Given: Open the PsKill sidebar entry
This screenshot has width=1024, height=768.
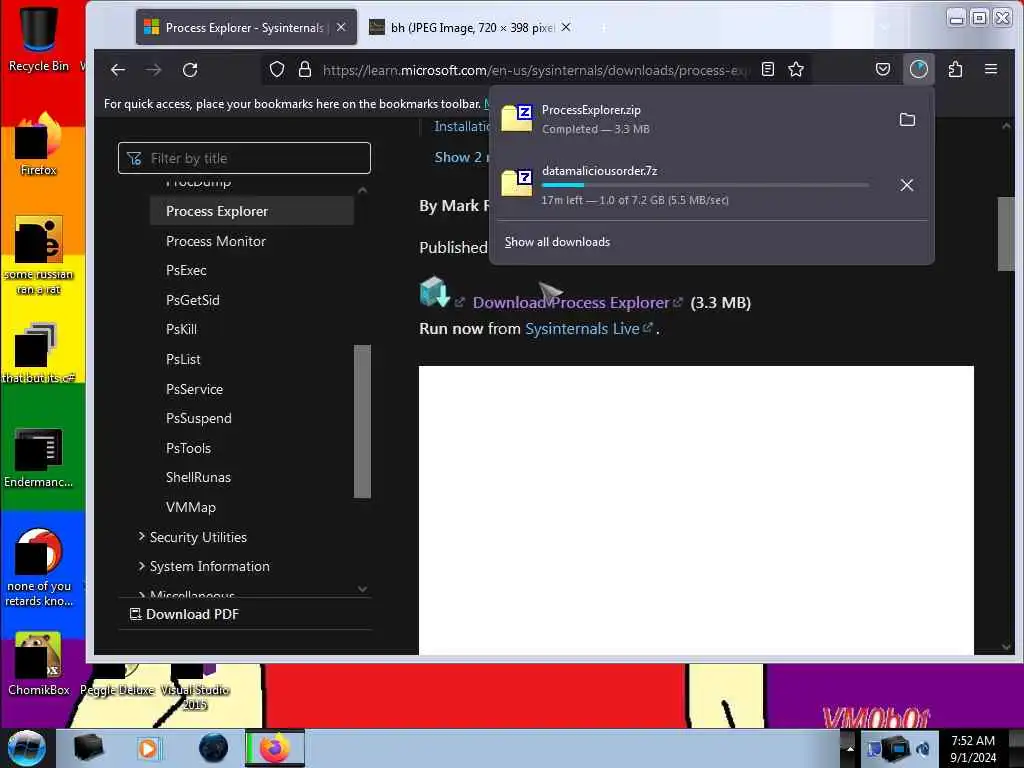Looking at the screenshot, I should click(x=181, y=329).
